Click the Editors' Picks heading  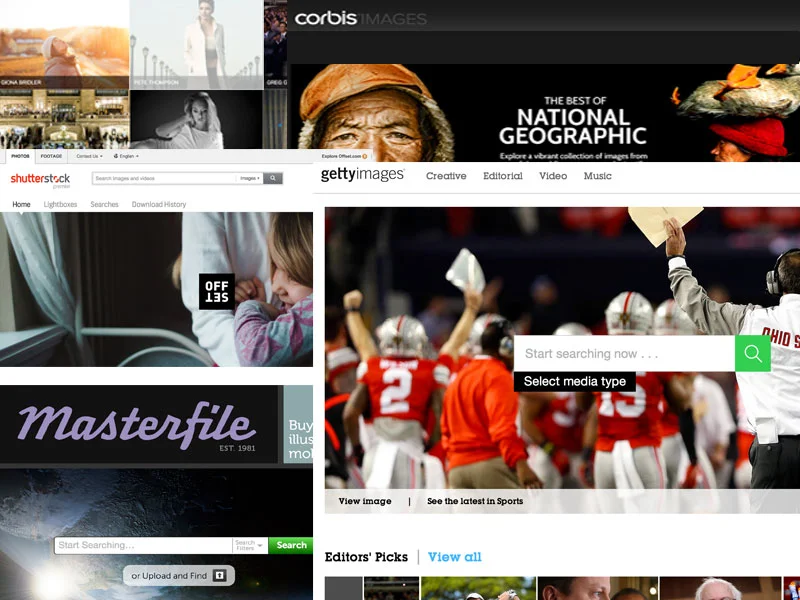(366, 557)
